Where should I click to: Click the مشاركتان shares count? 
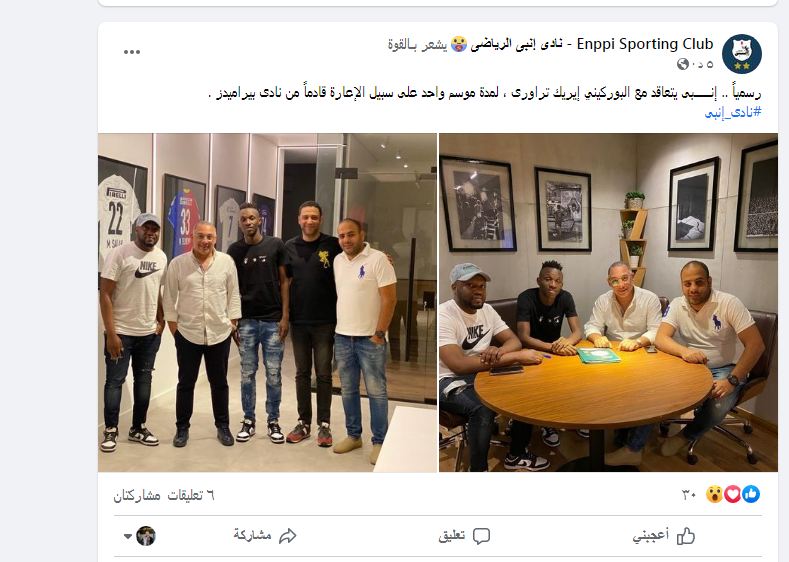click(x=137, y=496)
